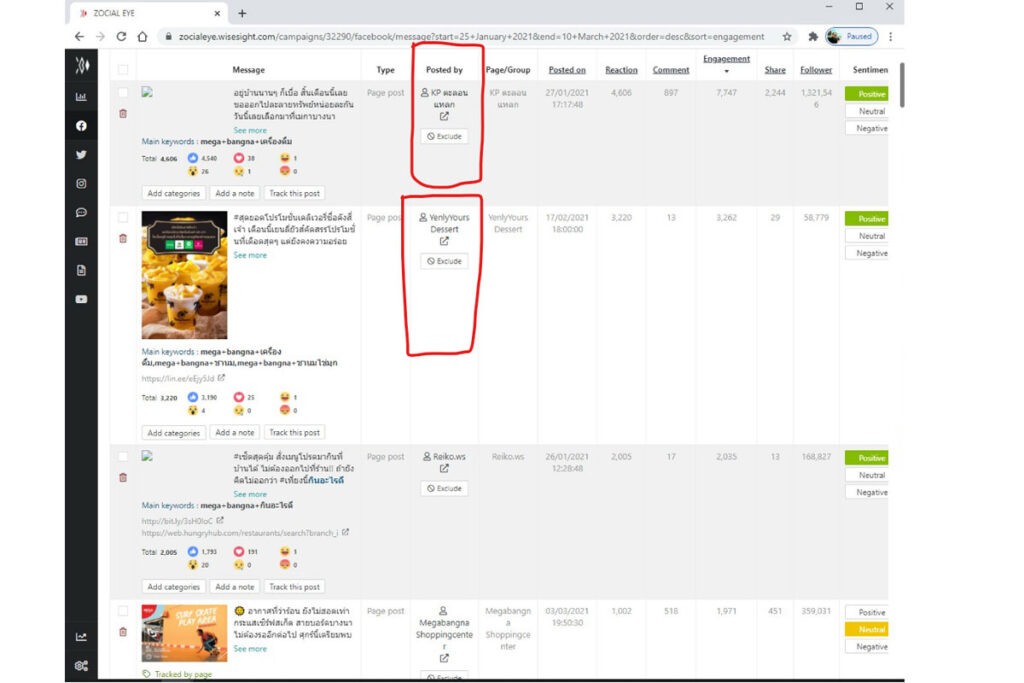This screenshot has width=1024, height=683.
Task: Delete the KP post with trash icon
Action: [123, 114]
